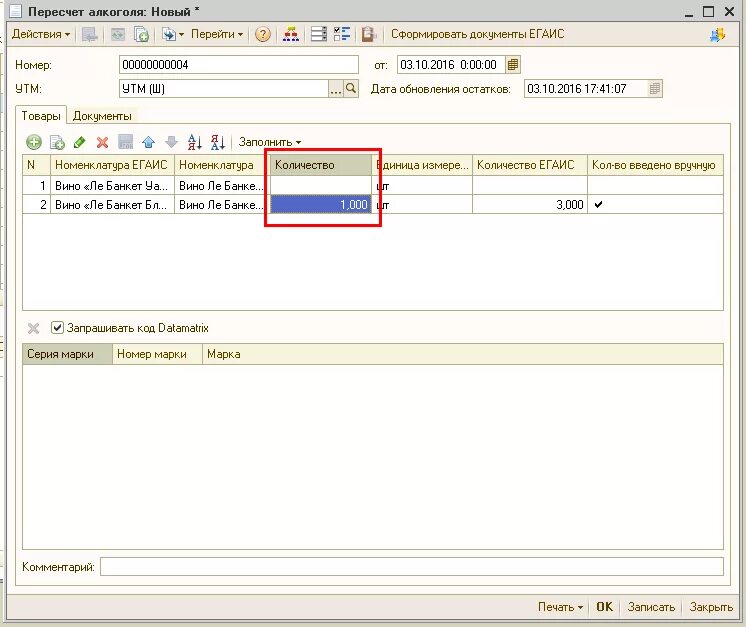Click the document journal list icon

[318, 34]
